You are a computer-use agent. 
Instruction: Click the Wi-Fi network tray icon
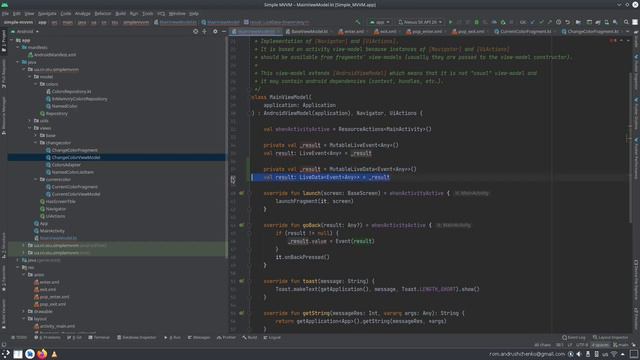pos(614,354)
